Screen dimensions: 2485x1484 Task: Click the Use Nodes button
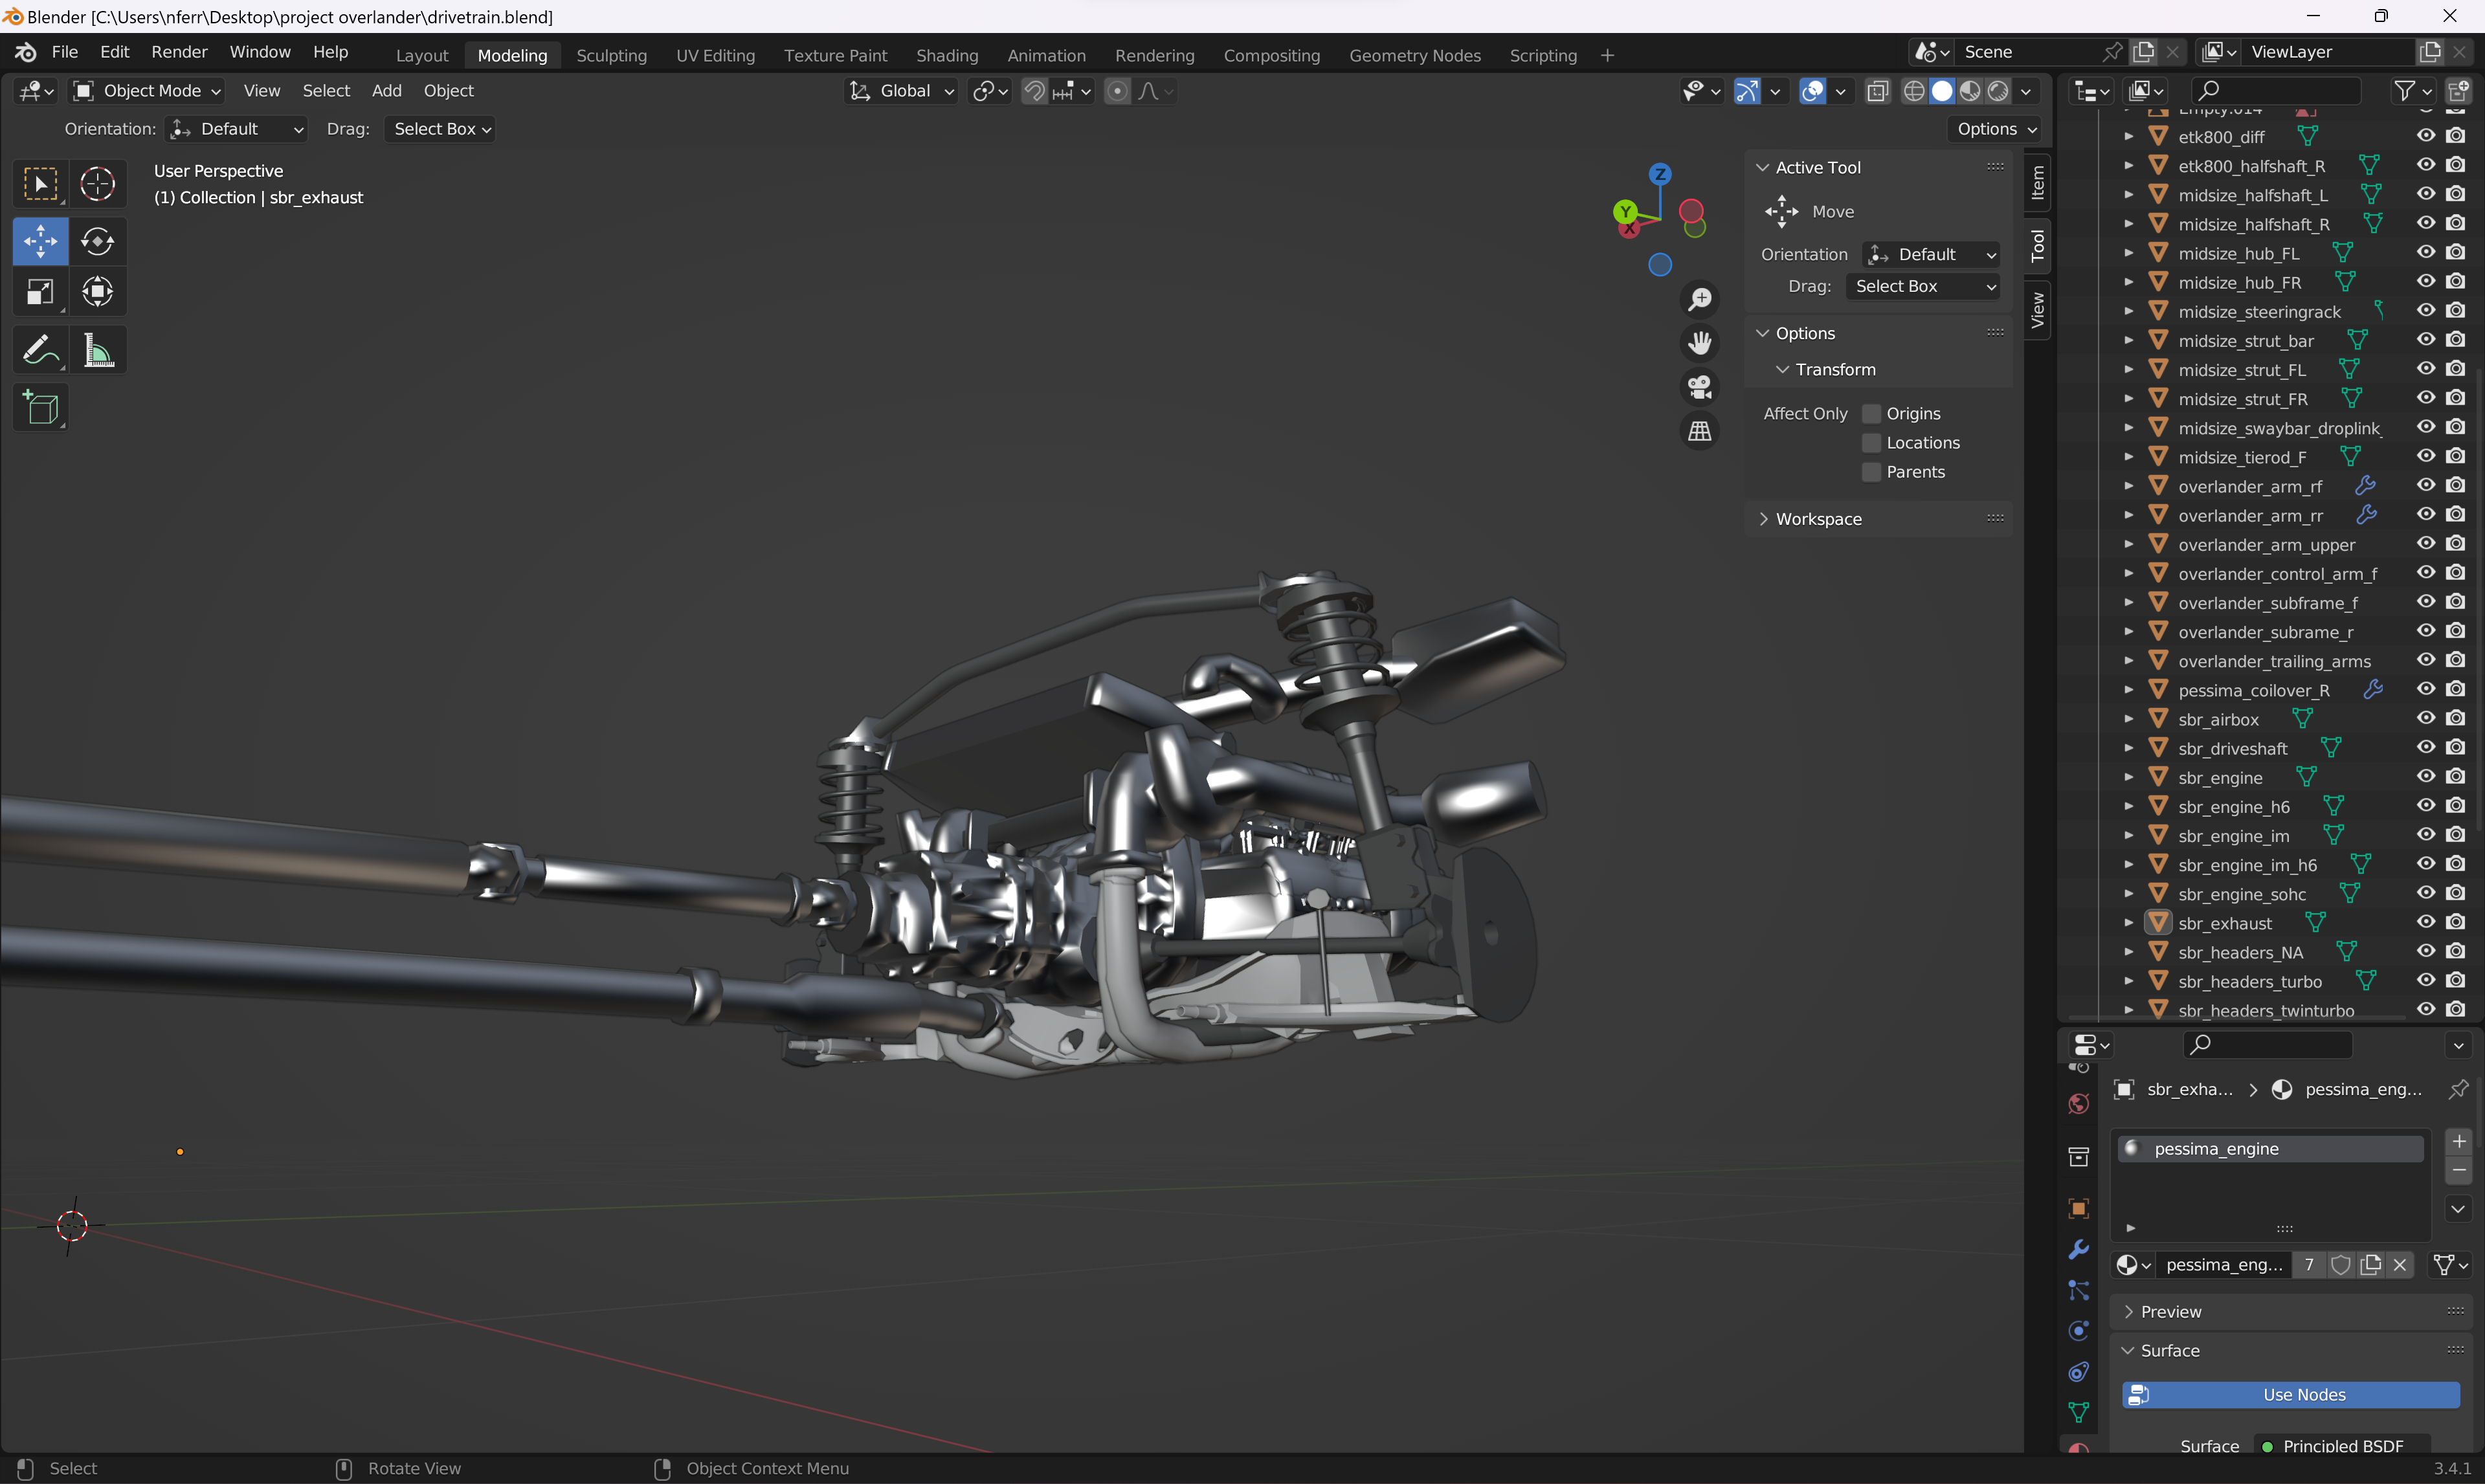(2290, 1394)
